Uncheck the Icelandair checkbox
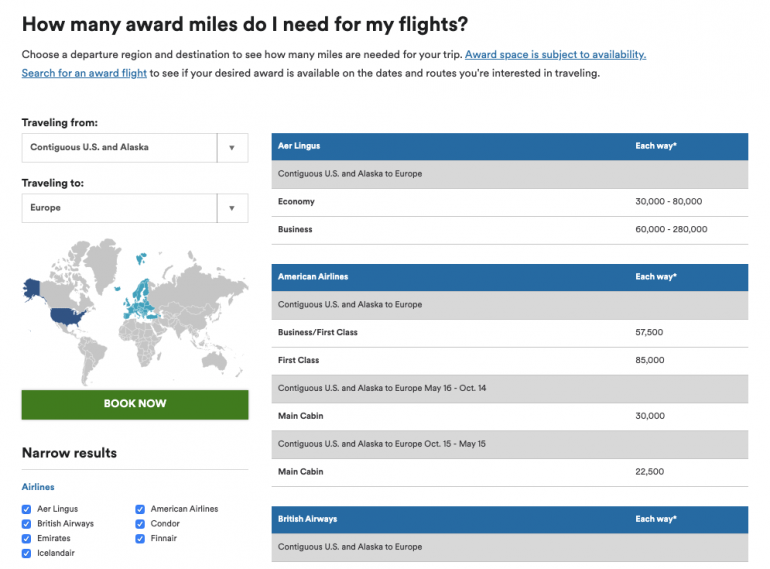The height and width of the screenshot is (569, 770). click(26, 553)
